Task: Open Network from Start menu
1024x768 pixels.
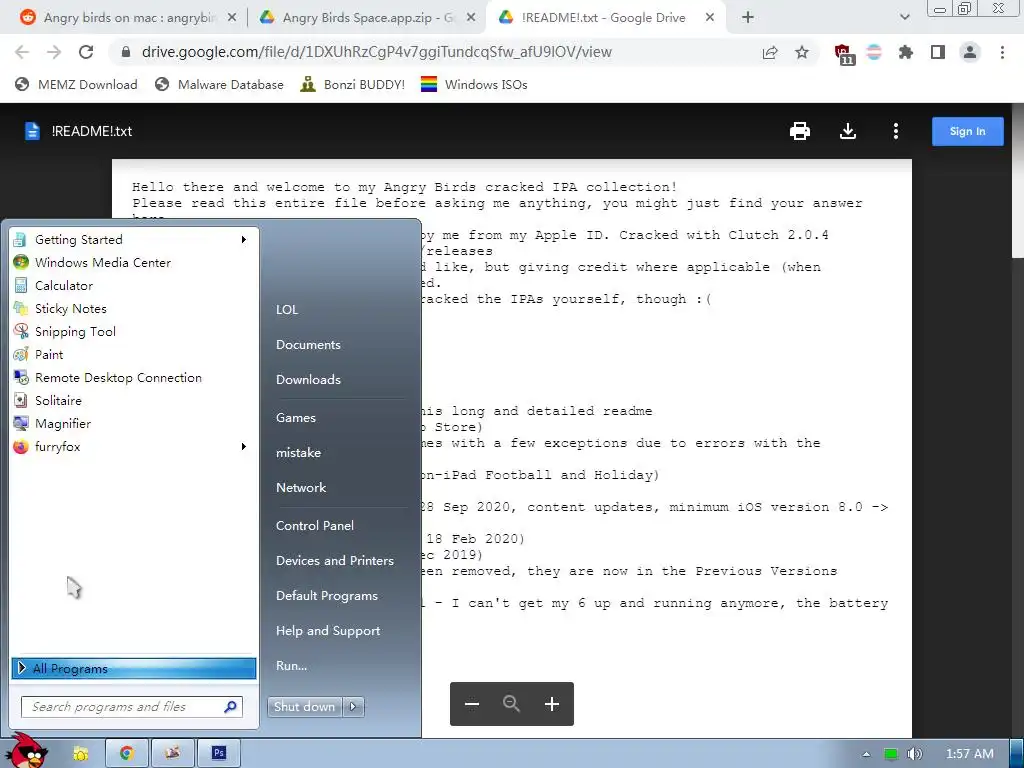Action: tap(301, 488)
